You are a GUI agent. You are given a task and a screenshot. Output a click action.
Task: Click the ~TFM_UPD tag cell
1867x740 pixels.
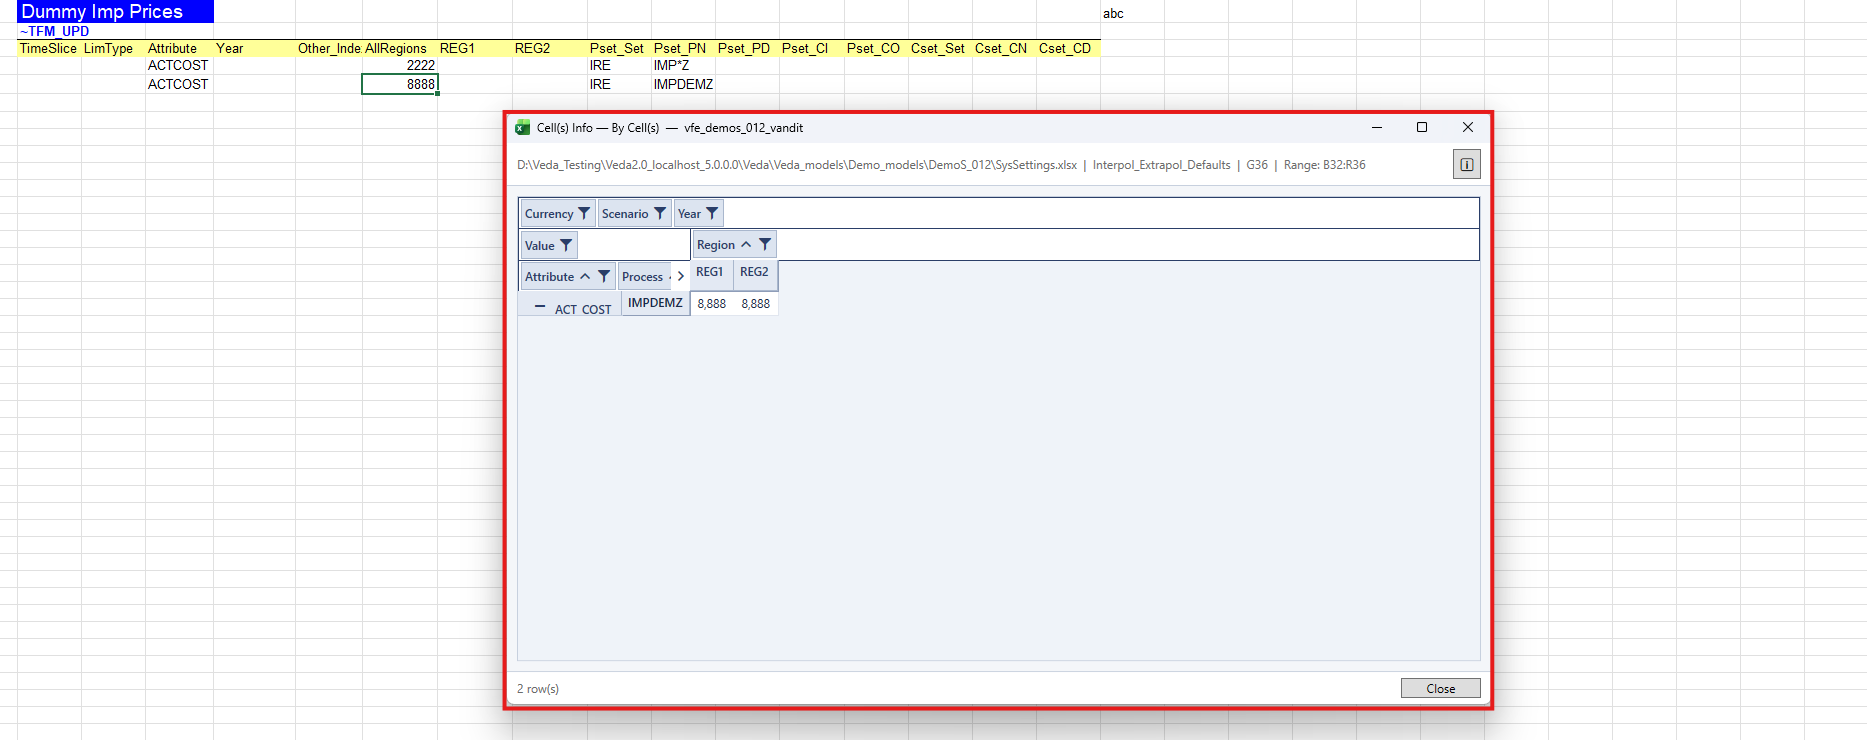[55, 31]
